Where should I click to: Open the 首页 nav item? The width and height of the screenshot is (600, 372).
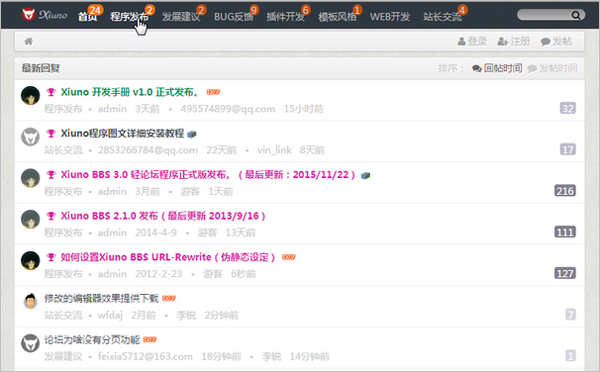click(x=88, y=17)
